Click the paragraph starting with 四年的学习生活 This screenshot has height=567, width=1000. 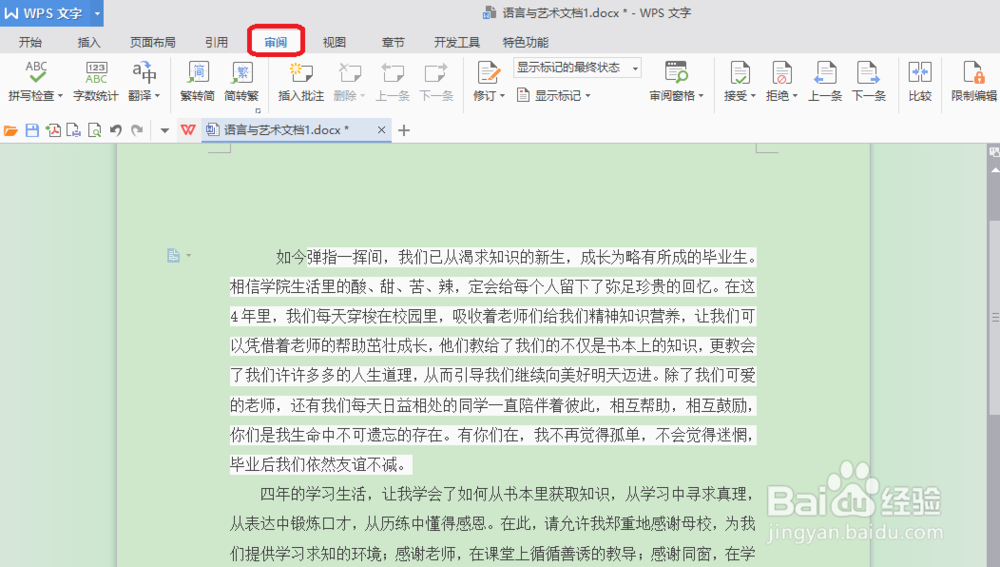pos(492,524)
